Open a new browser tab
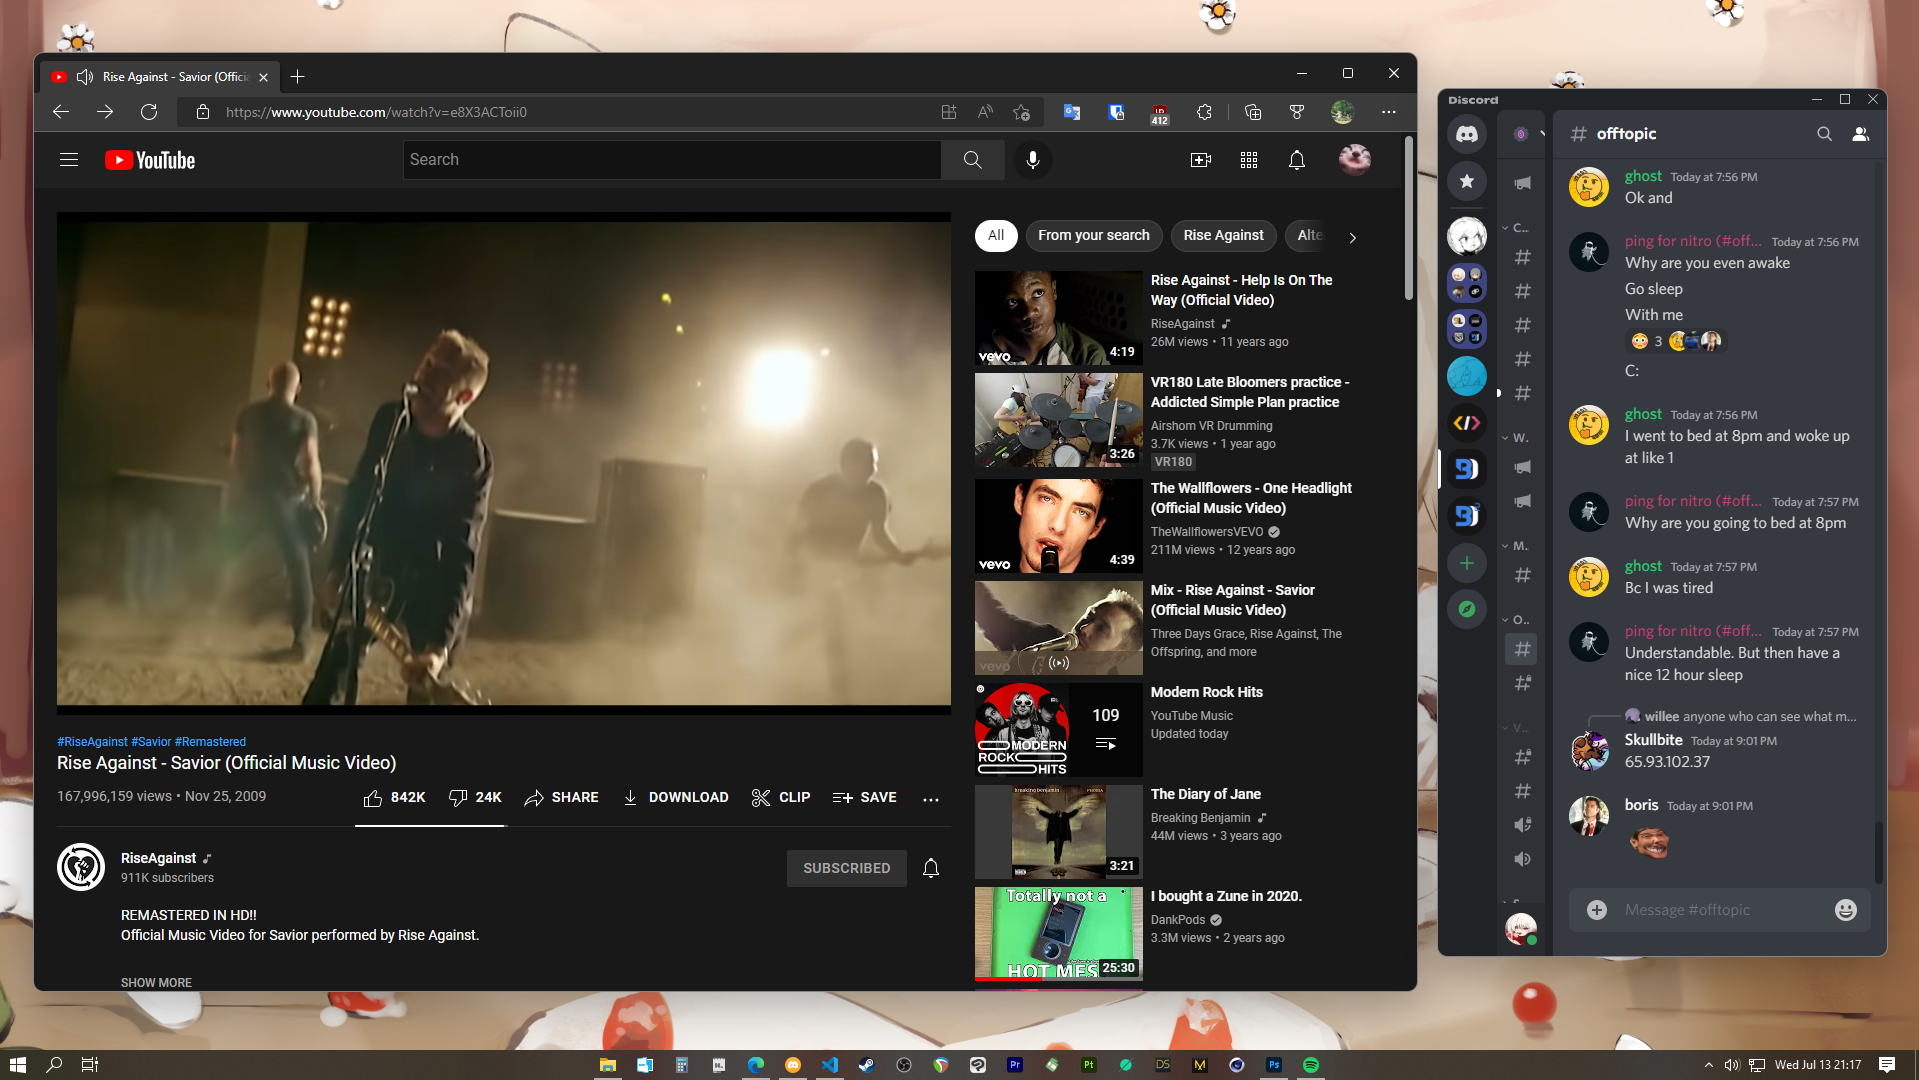The height and width of the screenshot is (1080, 1919). (297, 77)
